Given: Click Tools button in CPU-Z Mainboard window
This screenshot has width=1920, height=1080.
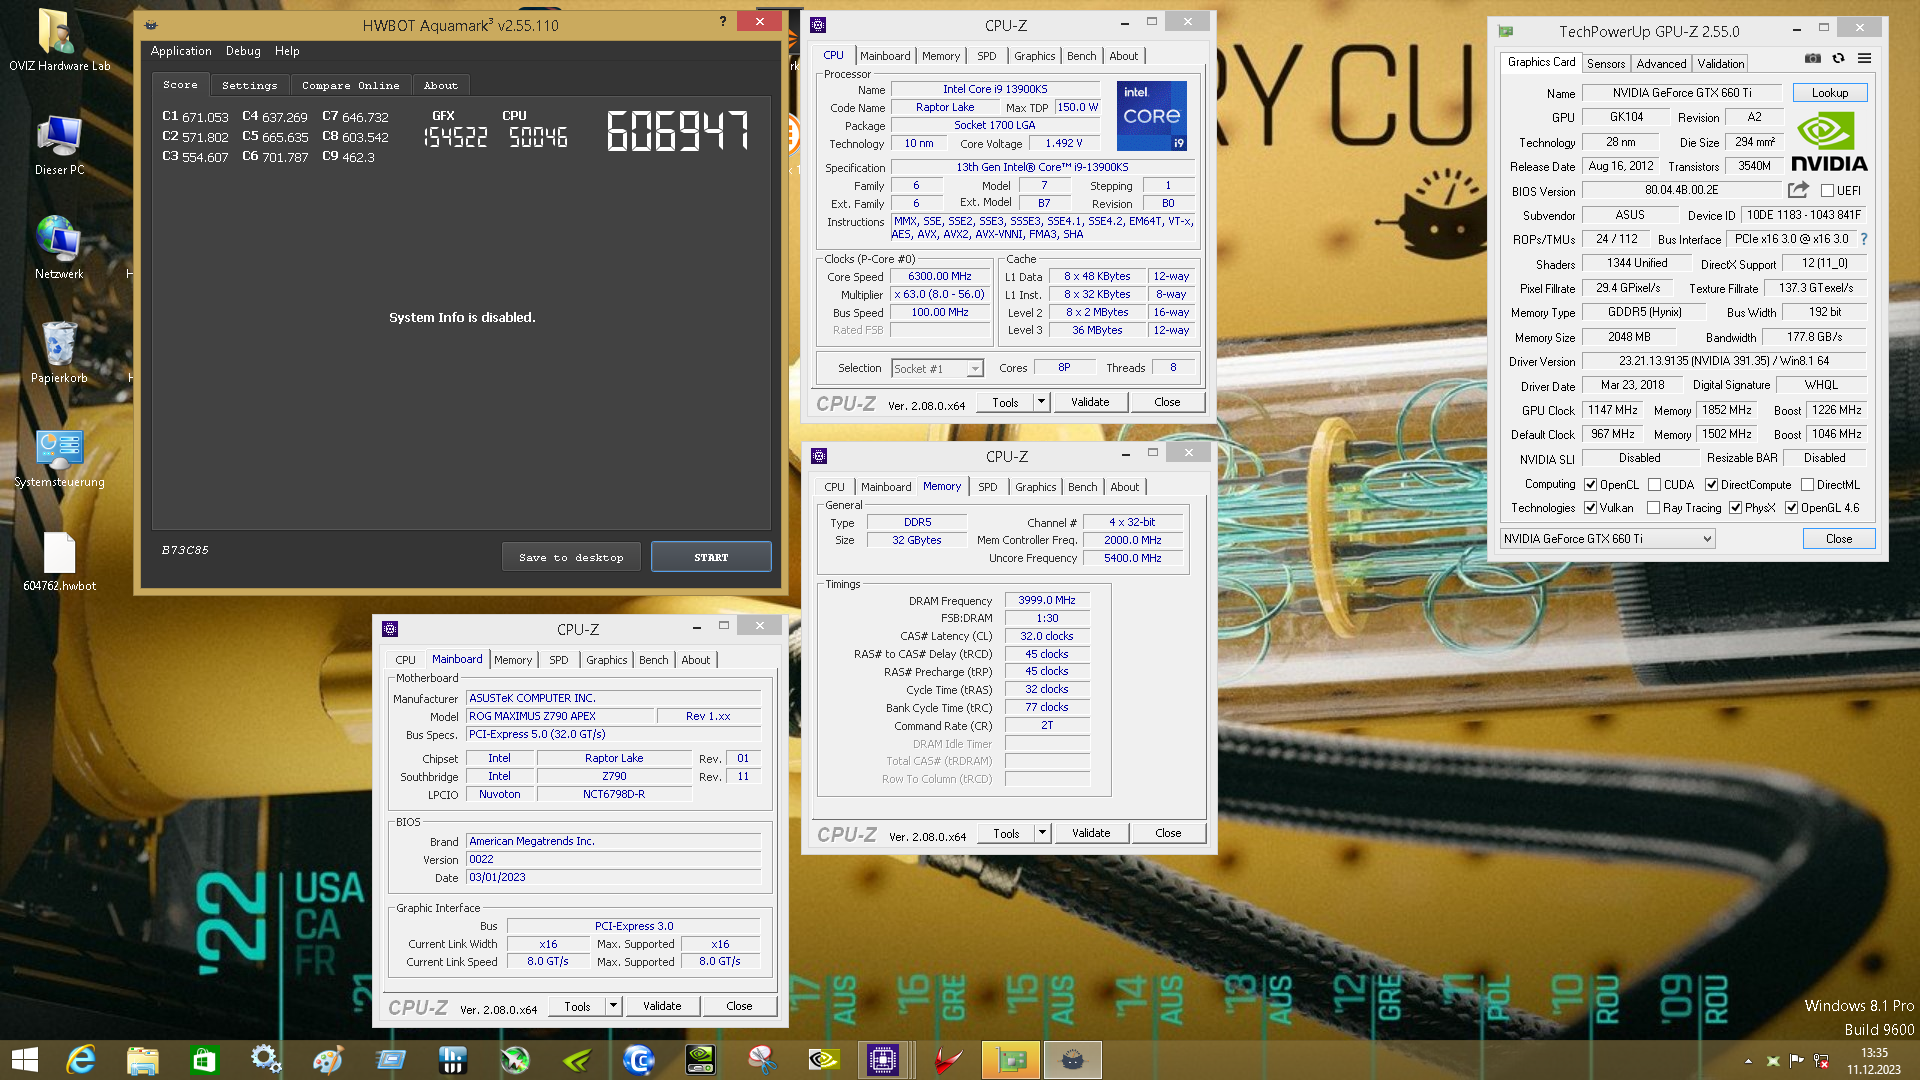Looking at the screenshot, I should point(577,1007).
